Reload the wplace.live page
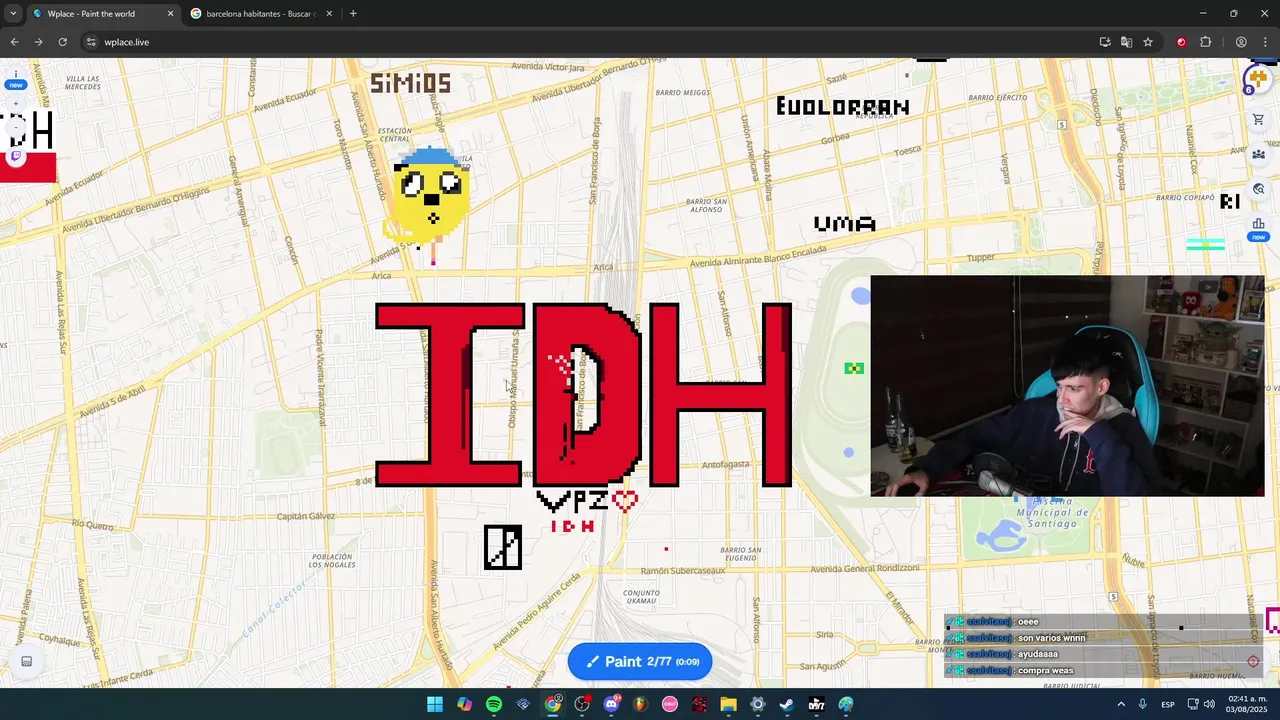Viewport: 1280px width, 720px height. (x=62, y=42)
